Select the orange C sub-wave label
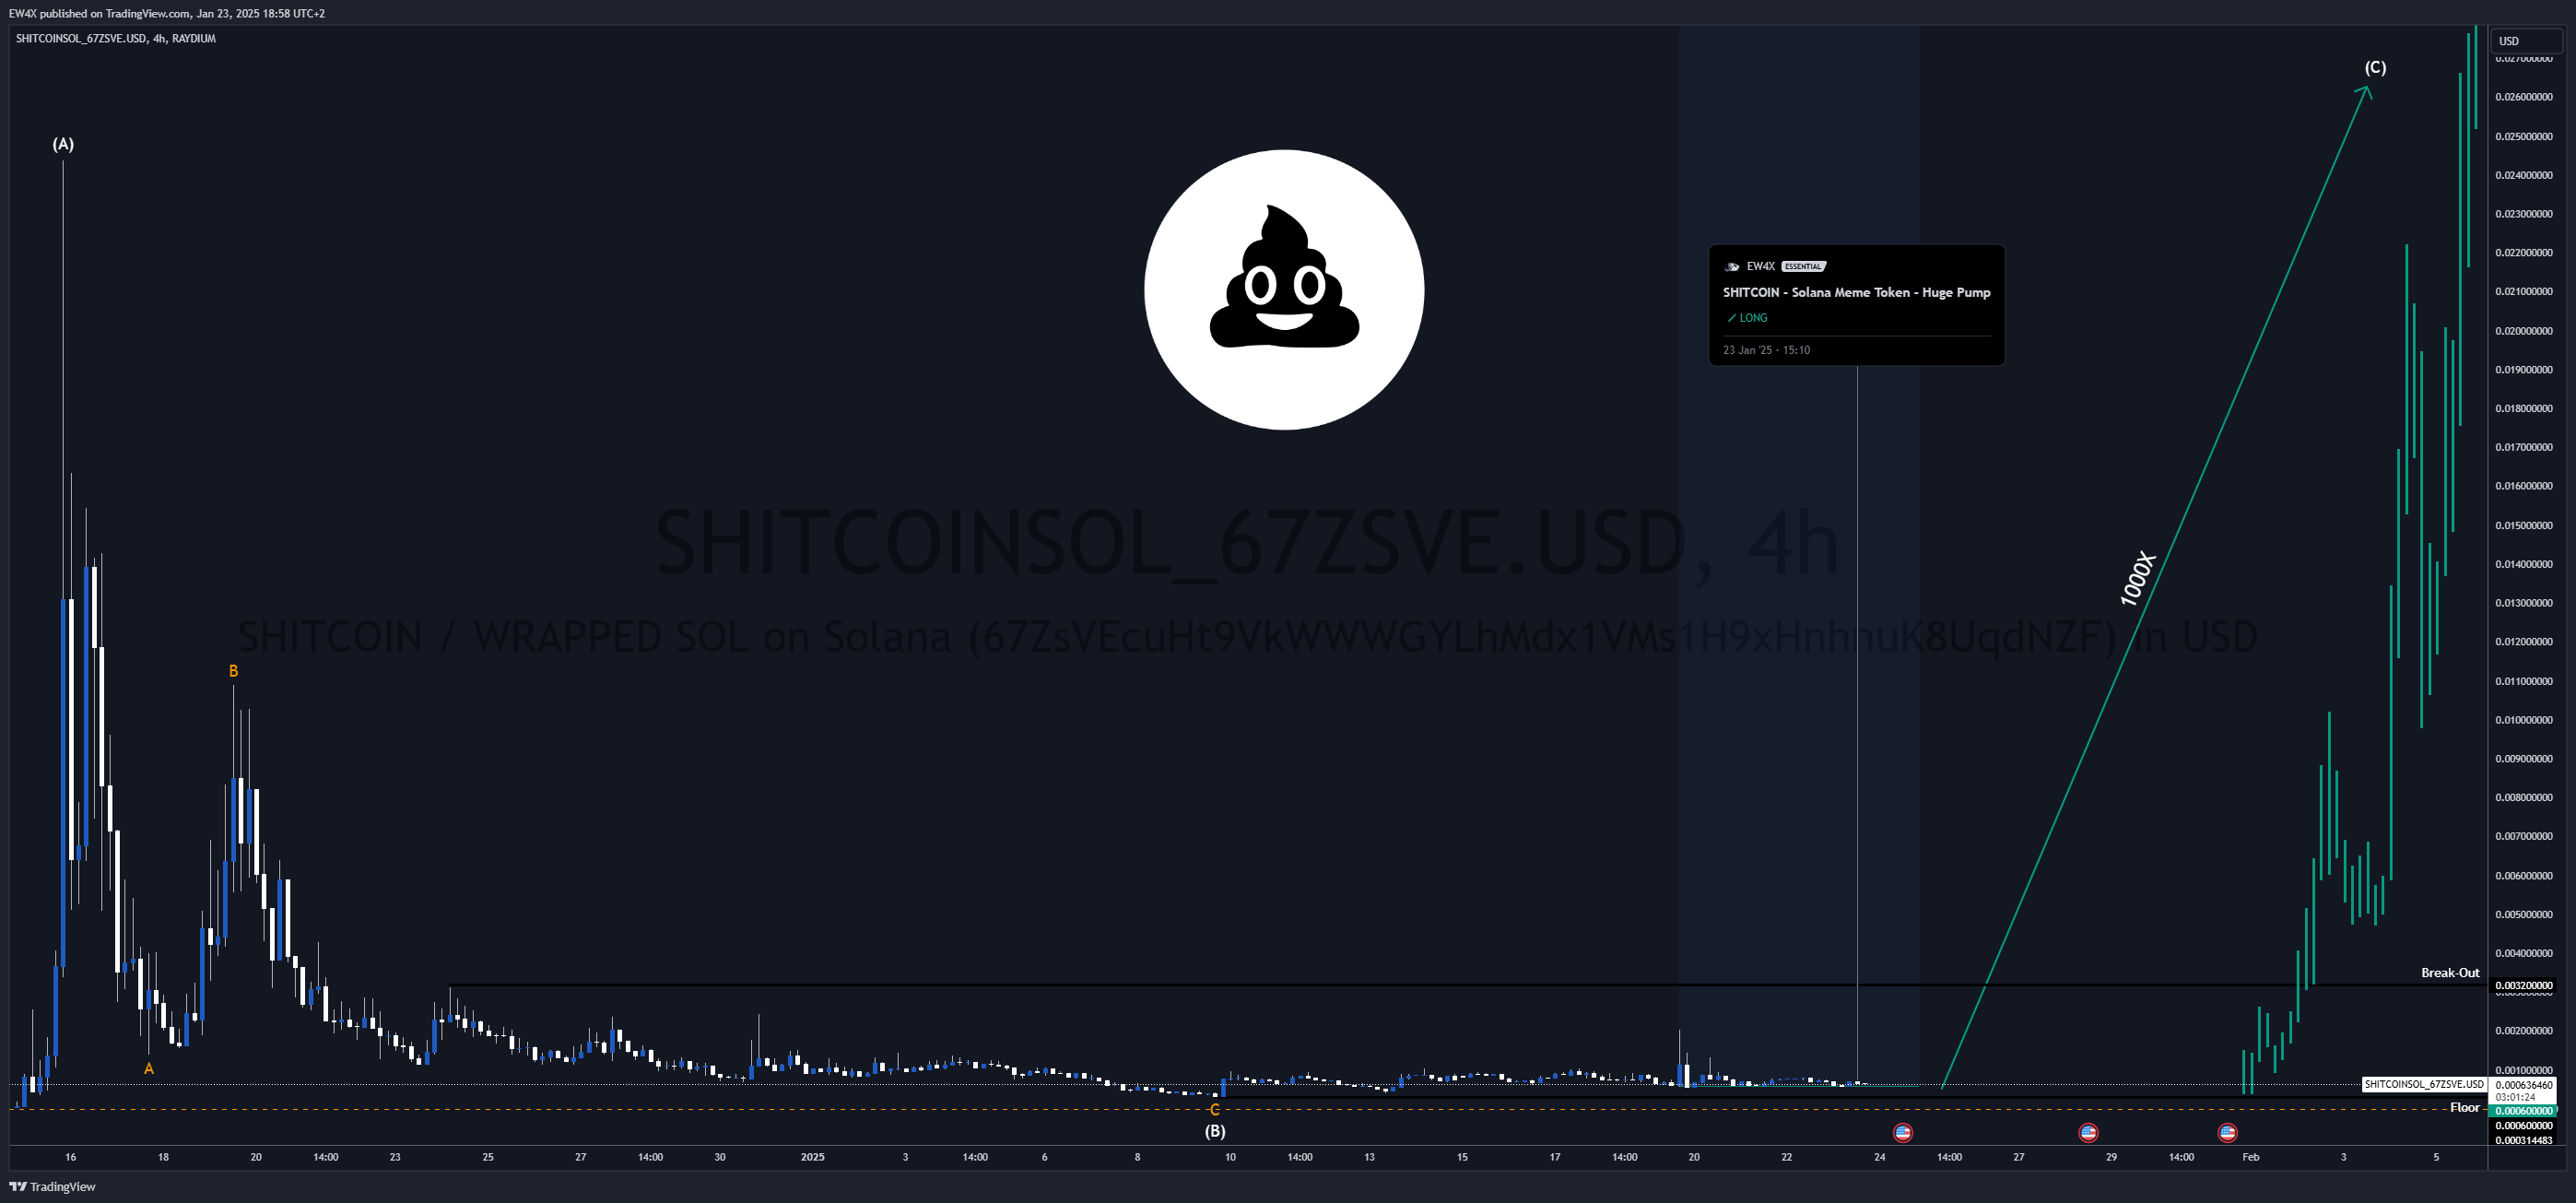This screenshot has height=1203, width=2576. [x=1214, y=1109]
